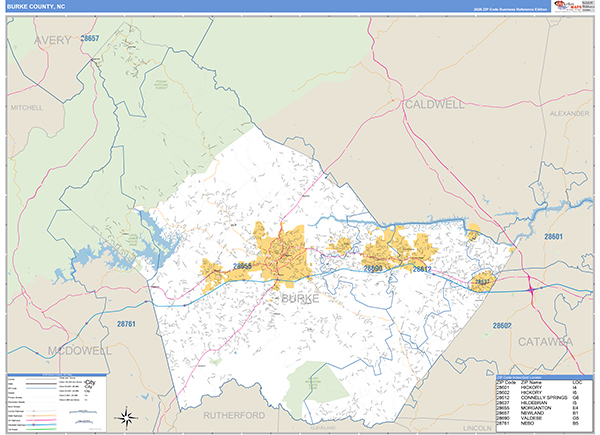This screenshot has height=435, width=600.
Task: Click the RUTHERFORD county label
Action: pyautogui.click(x=234, y=415)
